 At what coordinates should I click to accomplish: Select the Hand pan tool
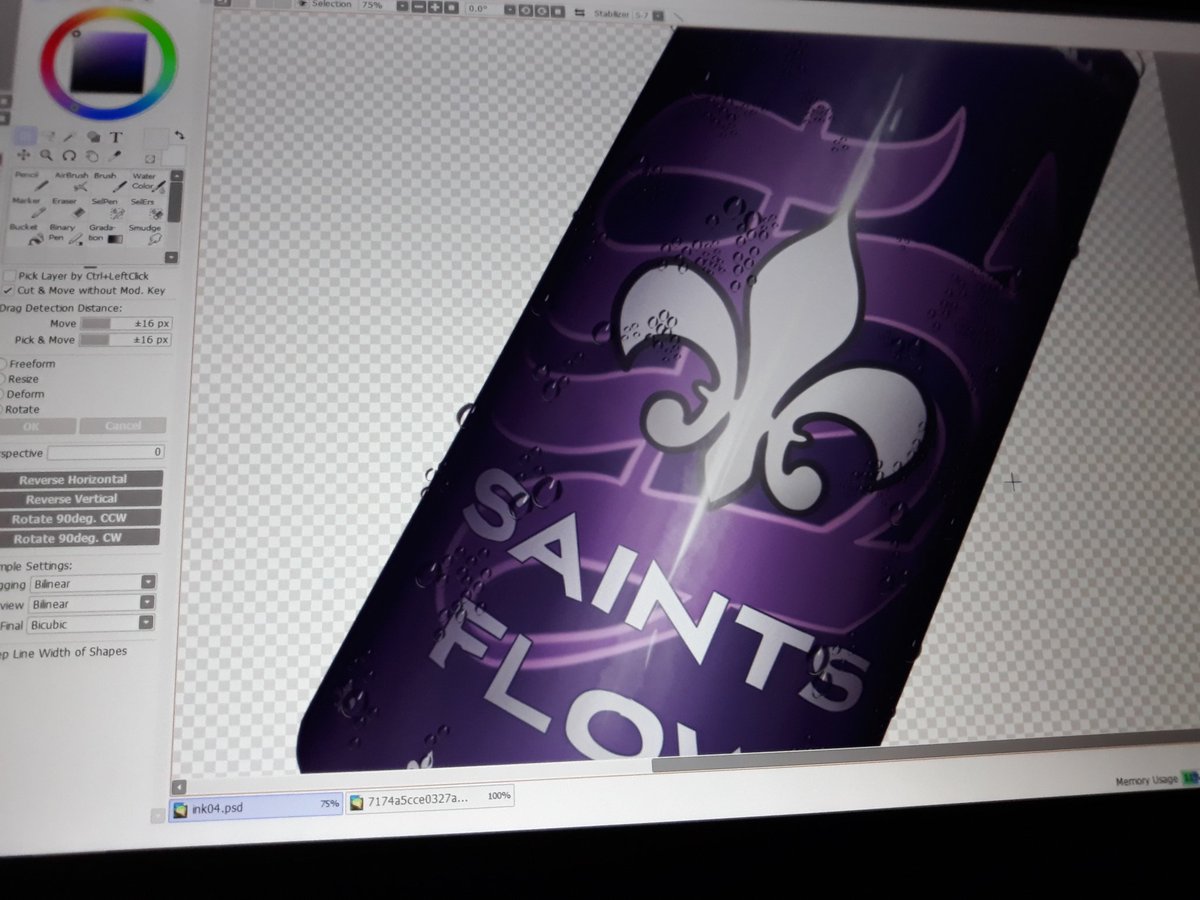click(91, 156)
